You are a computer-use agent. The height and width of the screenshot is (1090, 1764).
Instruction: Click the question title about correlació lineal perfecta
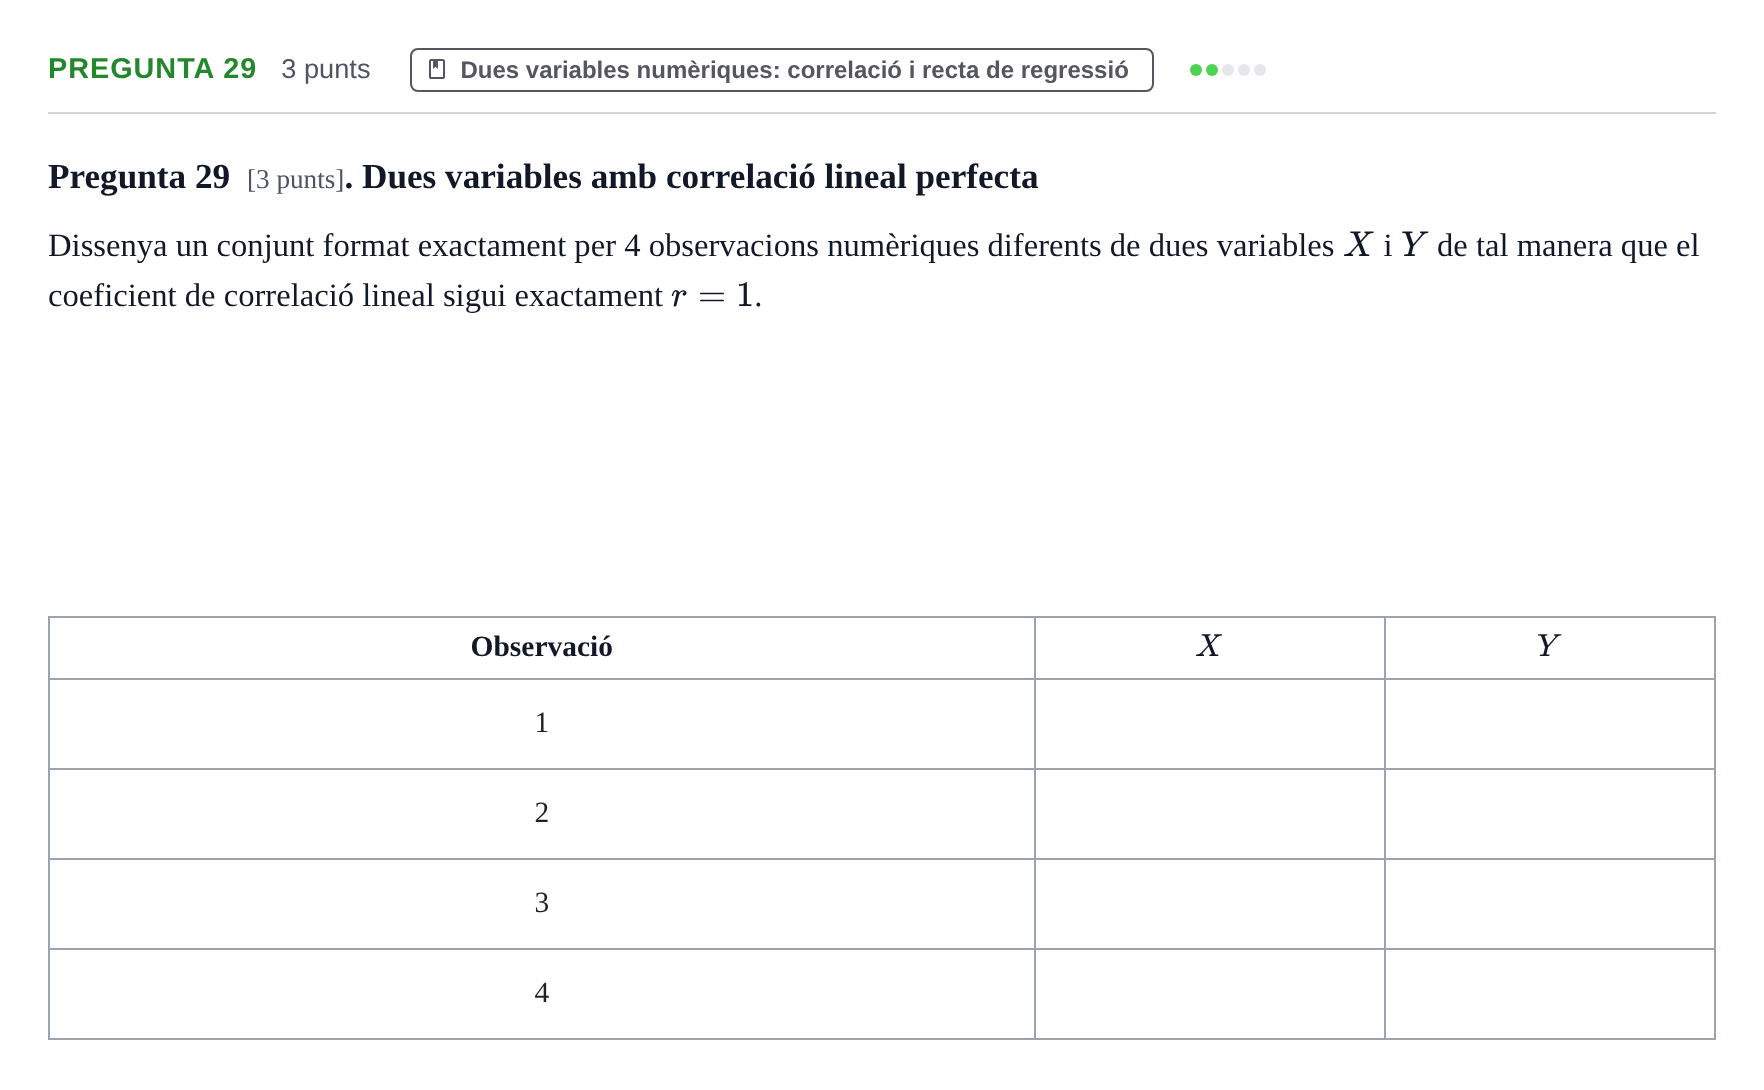(700, 177)
